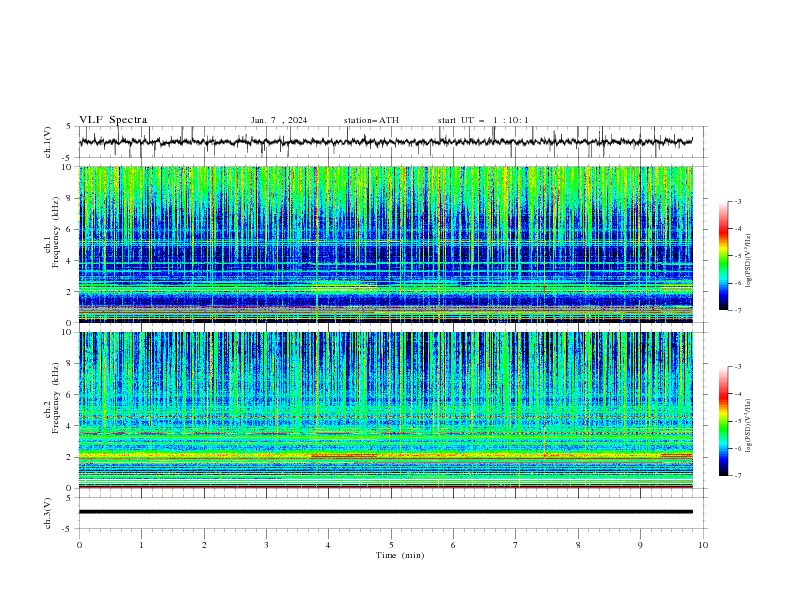Click the "start UT = 1 :10: 1" text
792x612 pixels.
[483, 120]
